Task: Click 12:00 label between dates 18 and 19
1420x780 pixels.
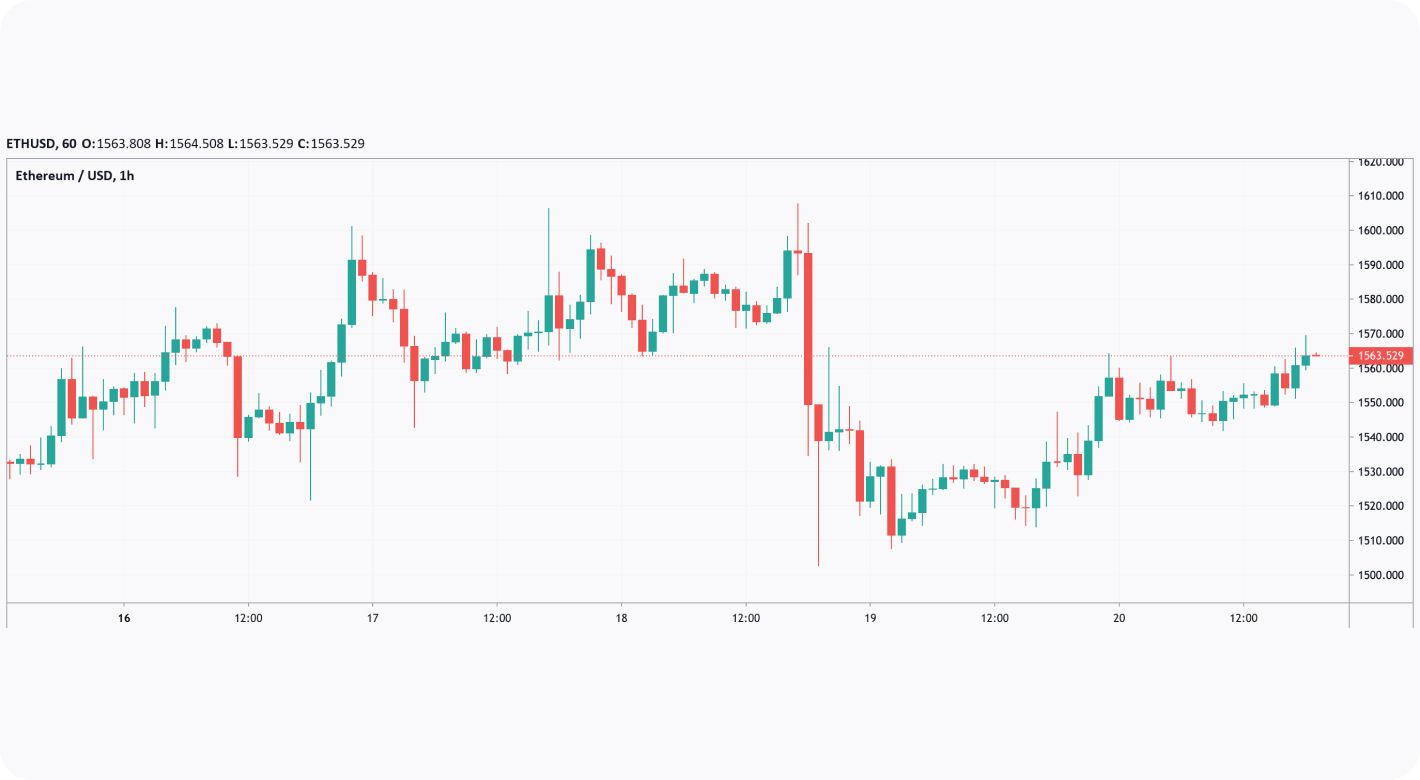Action: (746, 618)
